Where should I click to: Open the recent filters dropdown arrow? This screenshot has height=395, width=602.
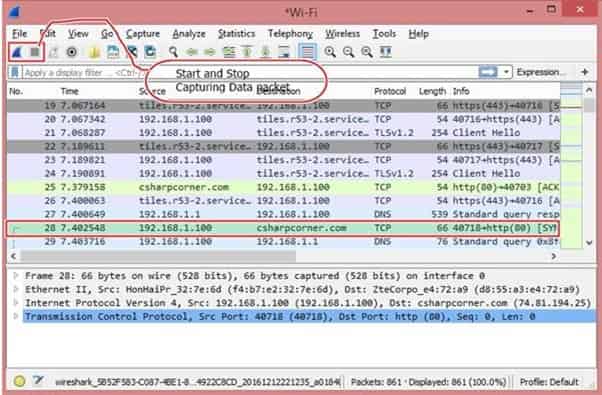click(x=506, y=72)
